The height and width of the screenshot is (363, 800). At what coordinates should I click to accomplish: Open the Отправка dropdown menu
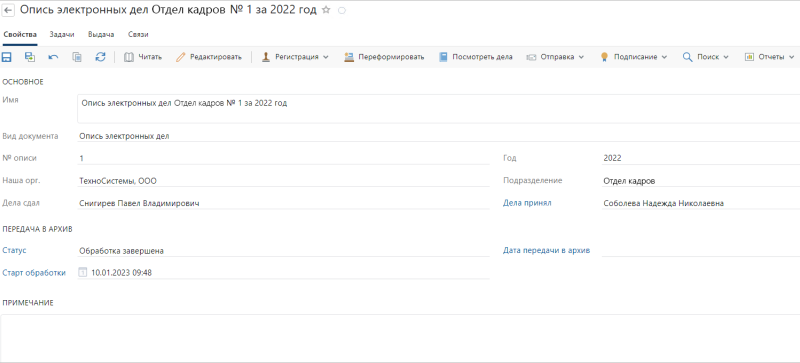[555, 57]
